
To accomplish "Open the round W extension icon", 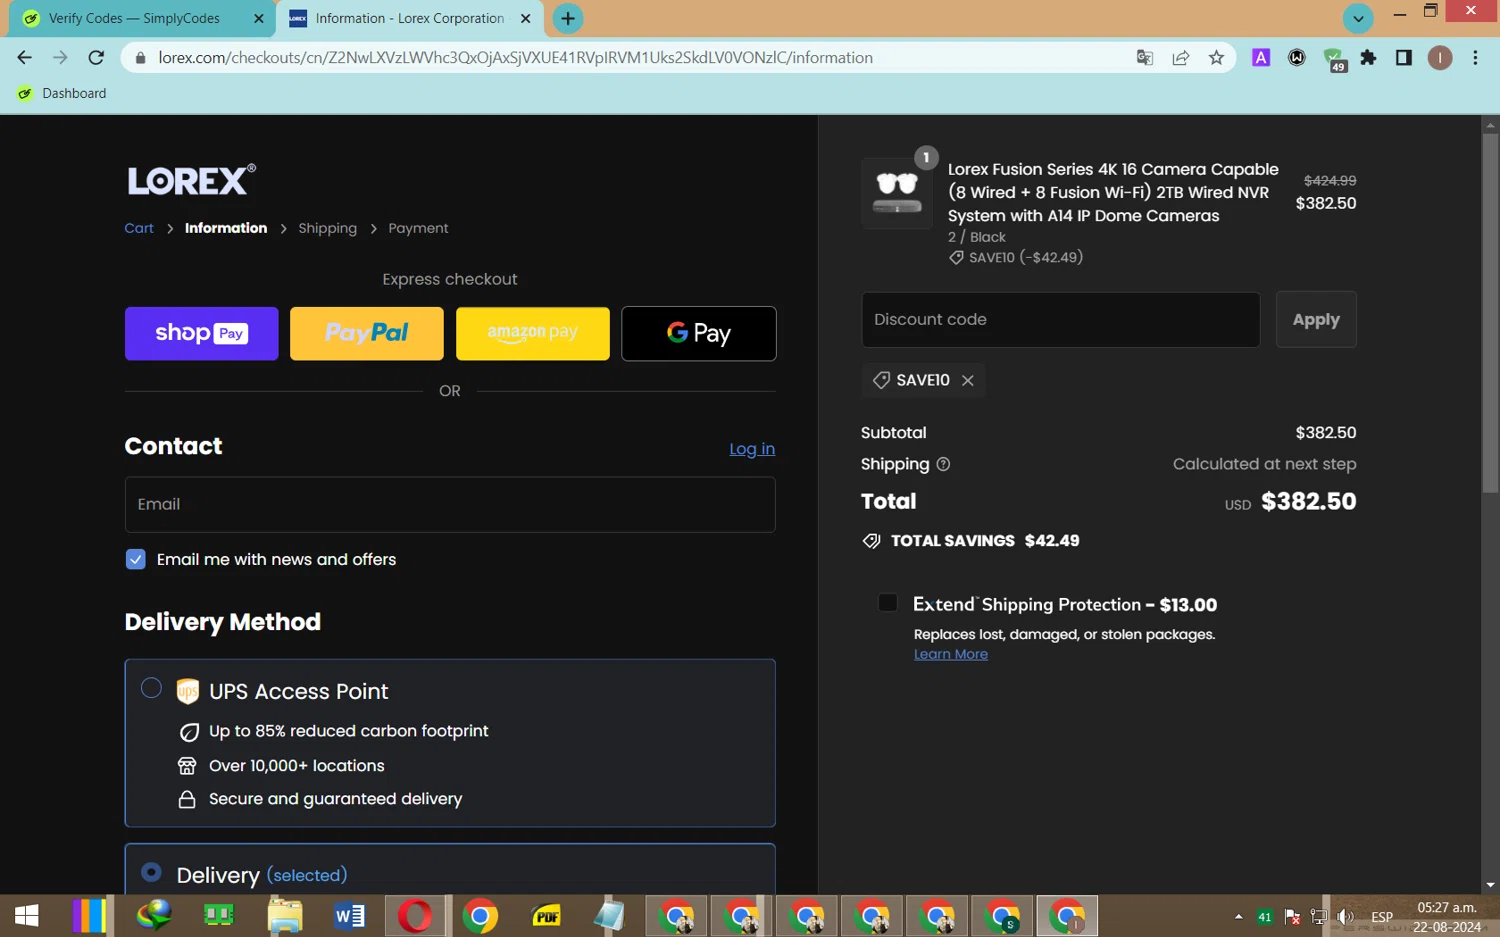I will (x=1297, y=58).
